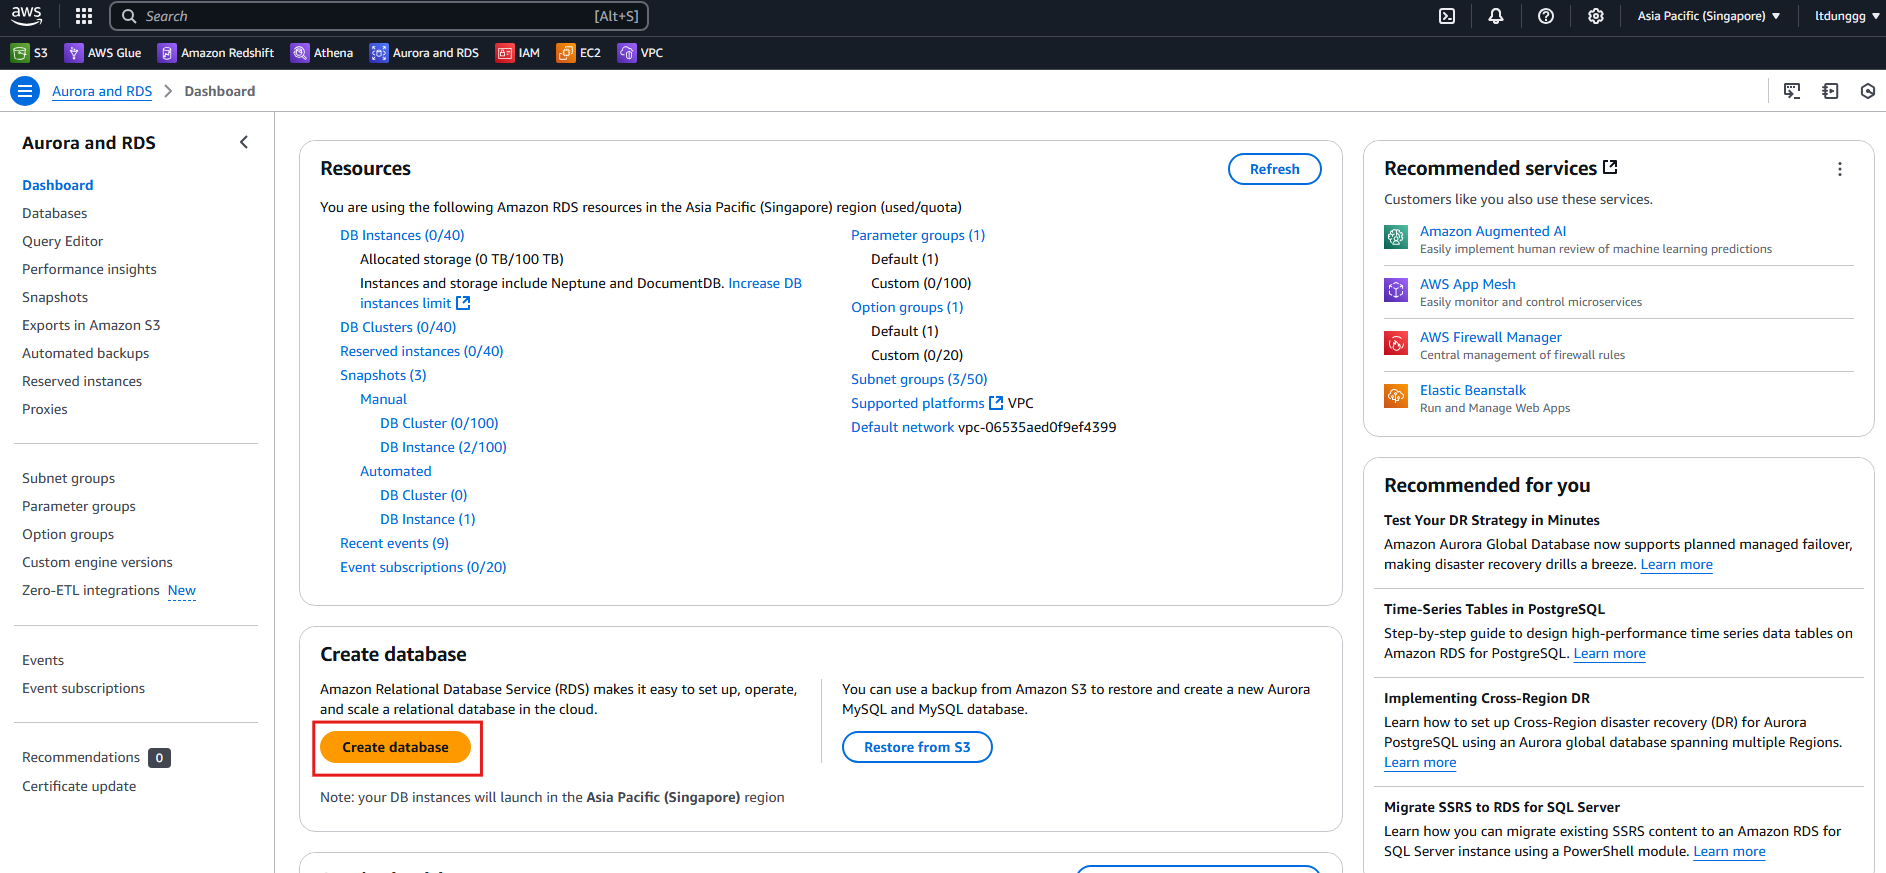Click the Default network link
1886x873 pixels.
click(902, 427)
